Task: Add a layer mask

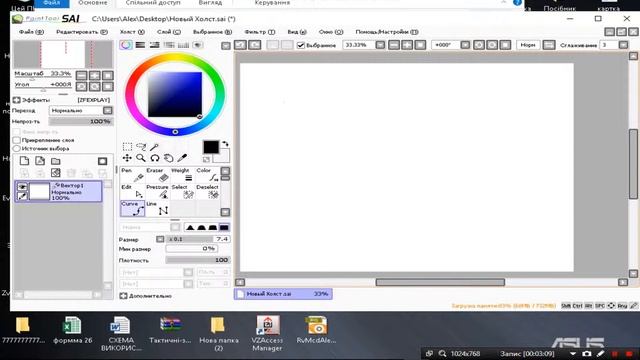Action: point(102,161)
